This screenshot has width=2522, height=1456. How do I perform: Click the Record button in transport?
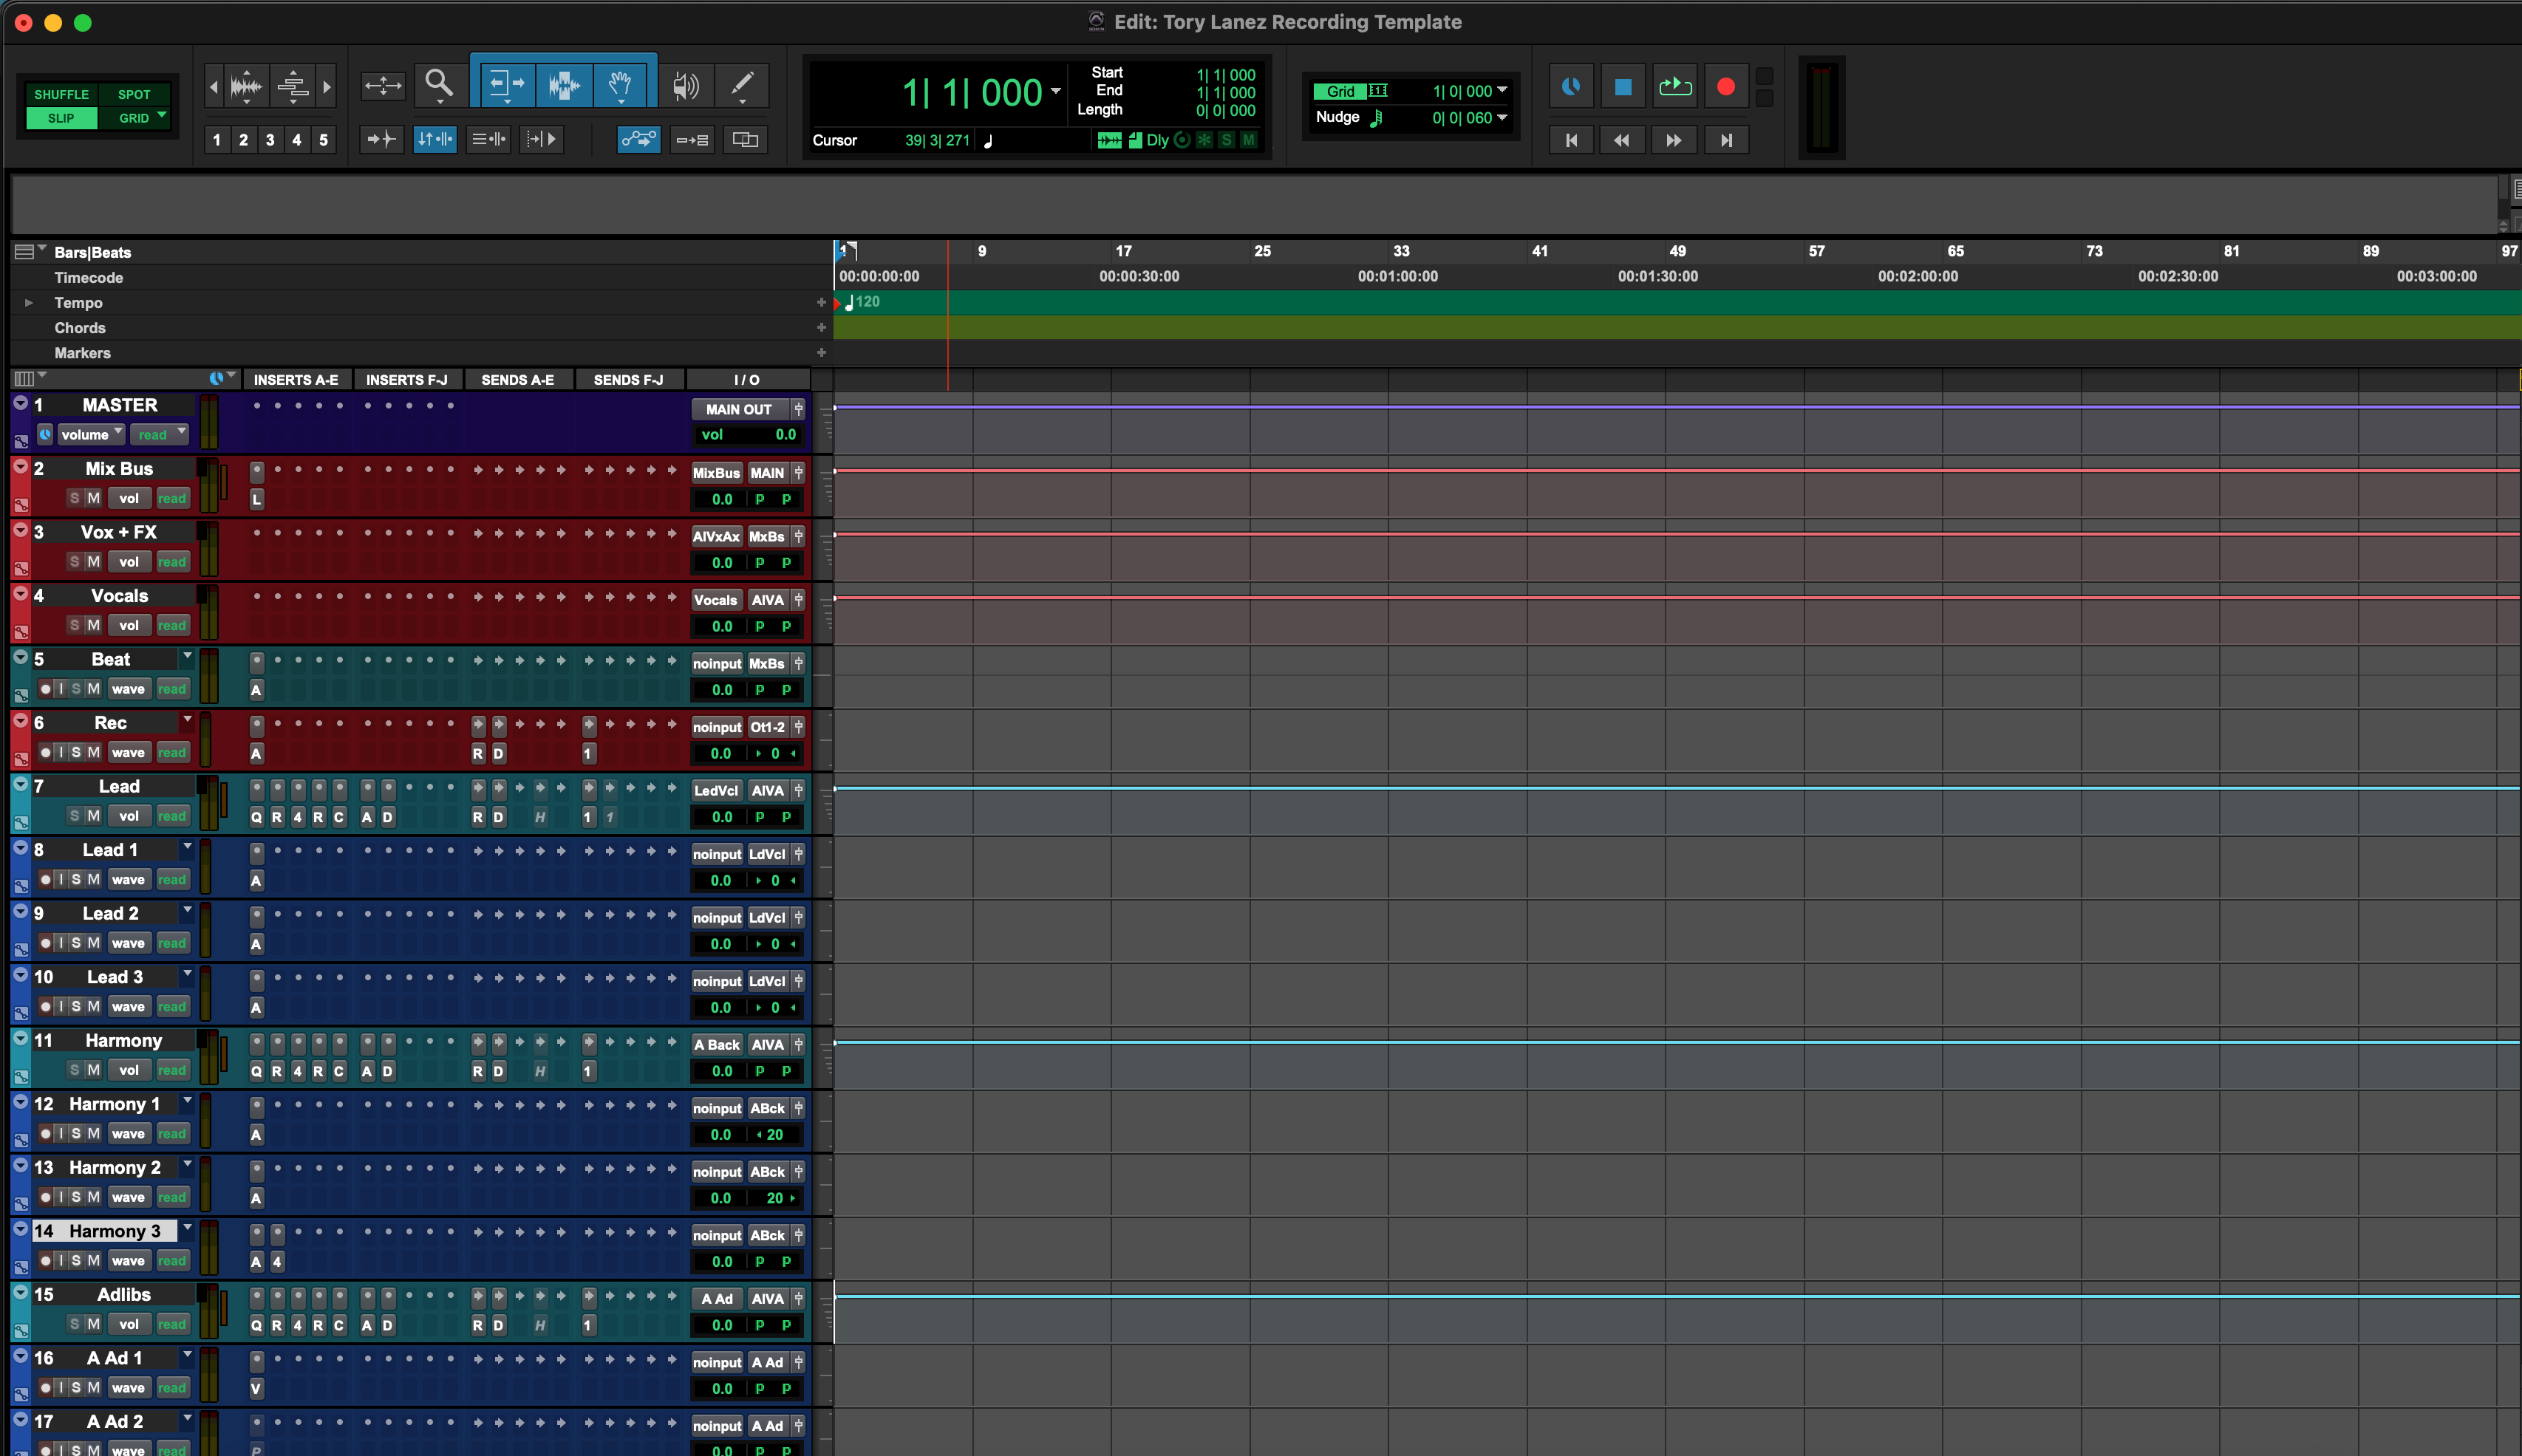tap(1725, 87)
